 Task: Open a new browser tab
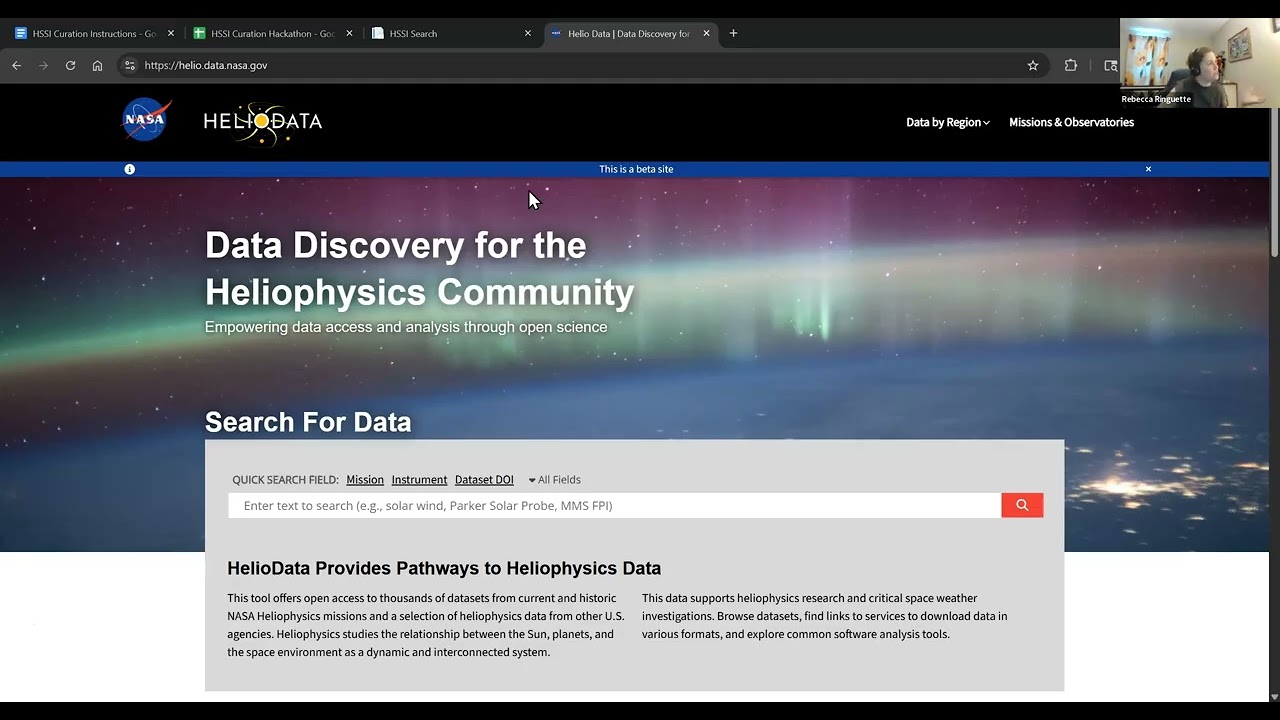coord(733,33)
